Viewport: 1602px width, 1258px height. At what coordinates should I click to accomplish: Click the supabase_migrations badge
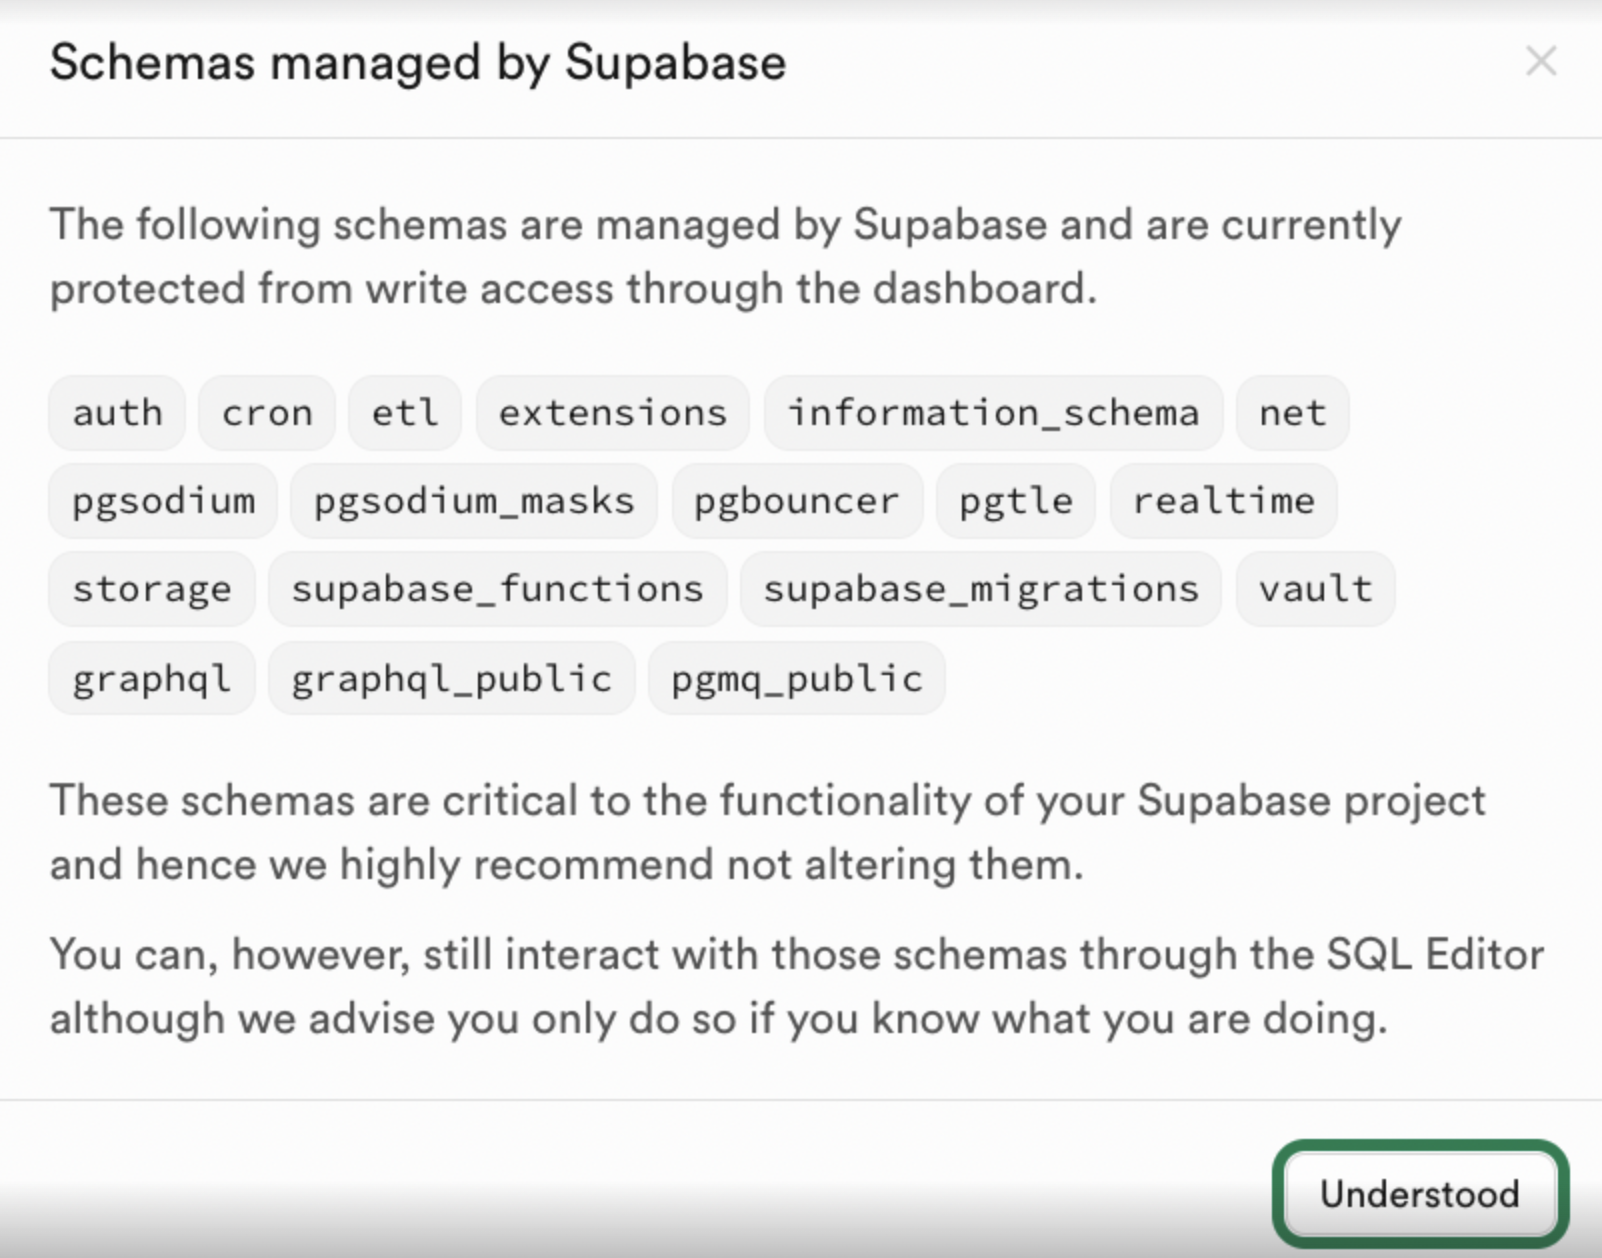pos(980,589)
